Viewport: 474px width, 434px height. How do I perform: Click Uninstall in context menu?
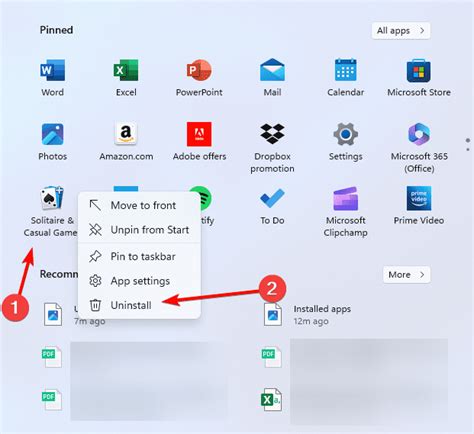pos(139,305)
